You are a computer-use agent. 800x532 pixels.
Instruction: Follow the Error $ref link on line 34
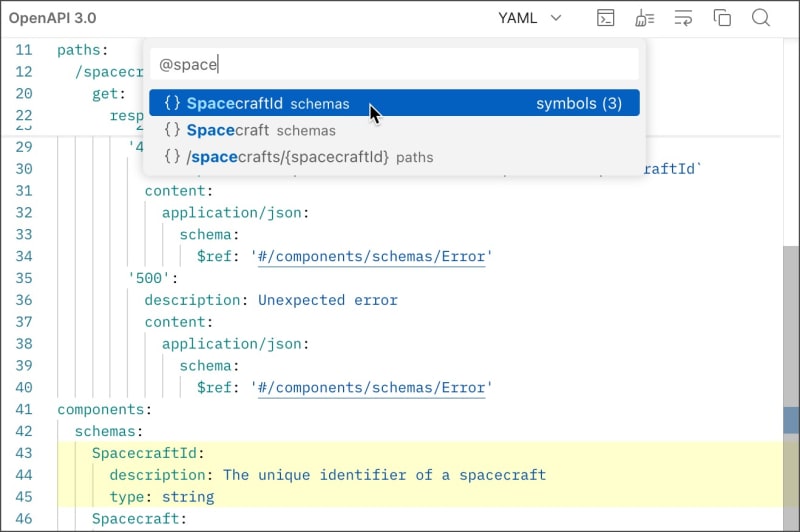pos(371,256)
